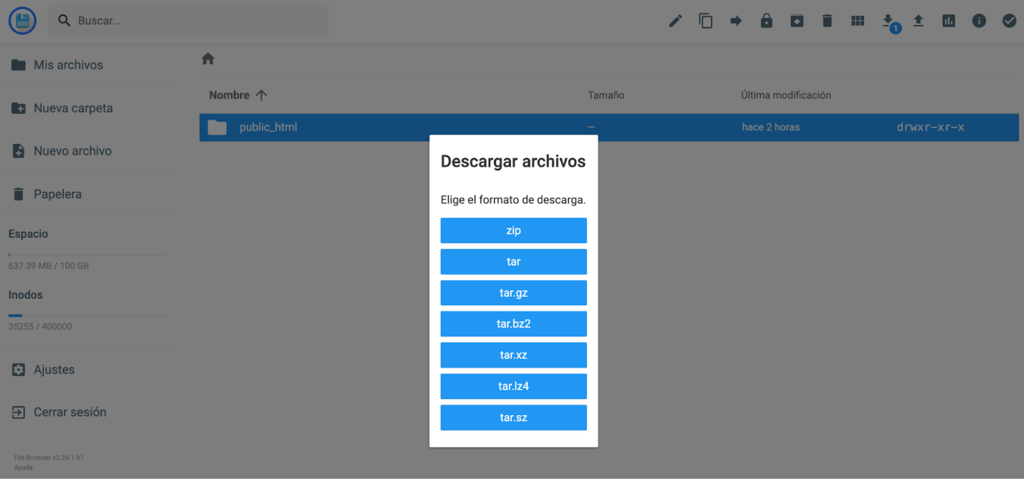Open Ajustes settings in sidebar
The image size is (1024, 479).
pos(54,370)
